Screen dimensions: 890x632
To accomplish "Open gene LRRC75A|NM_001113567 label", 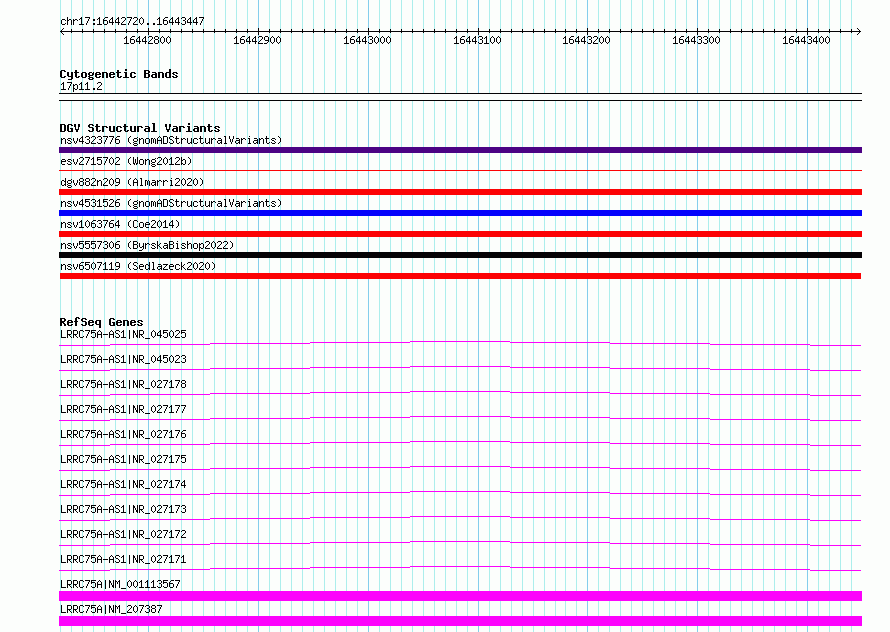I will (x=120, y=584).
